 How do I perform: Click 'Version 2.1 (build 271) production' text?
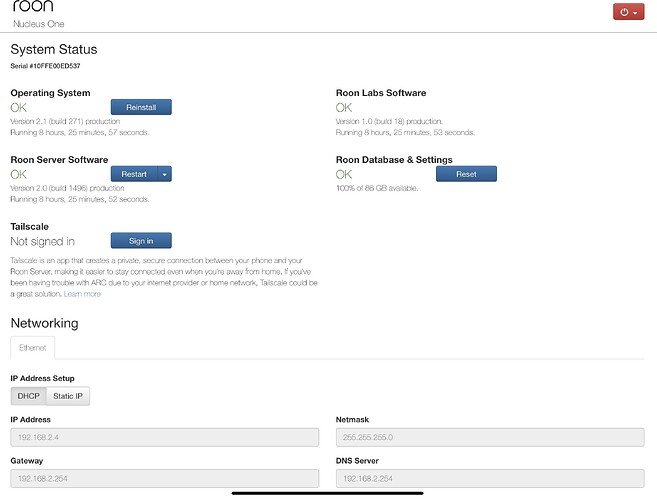[65, 121]
